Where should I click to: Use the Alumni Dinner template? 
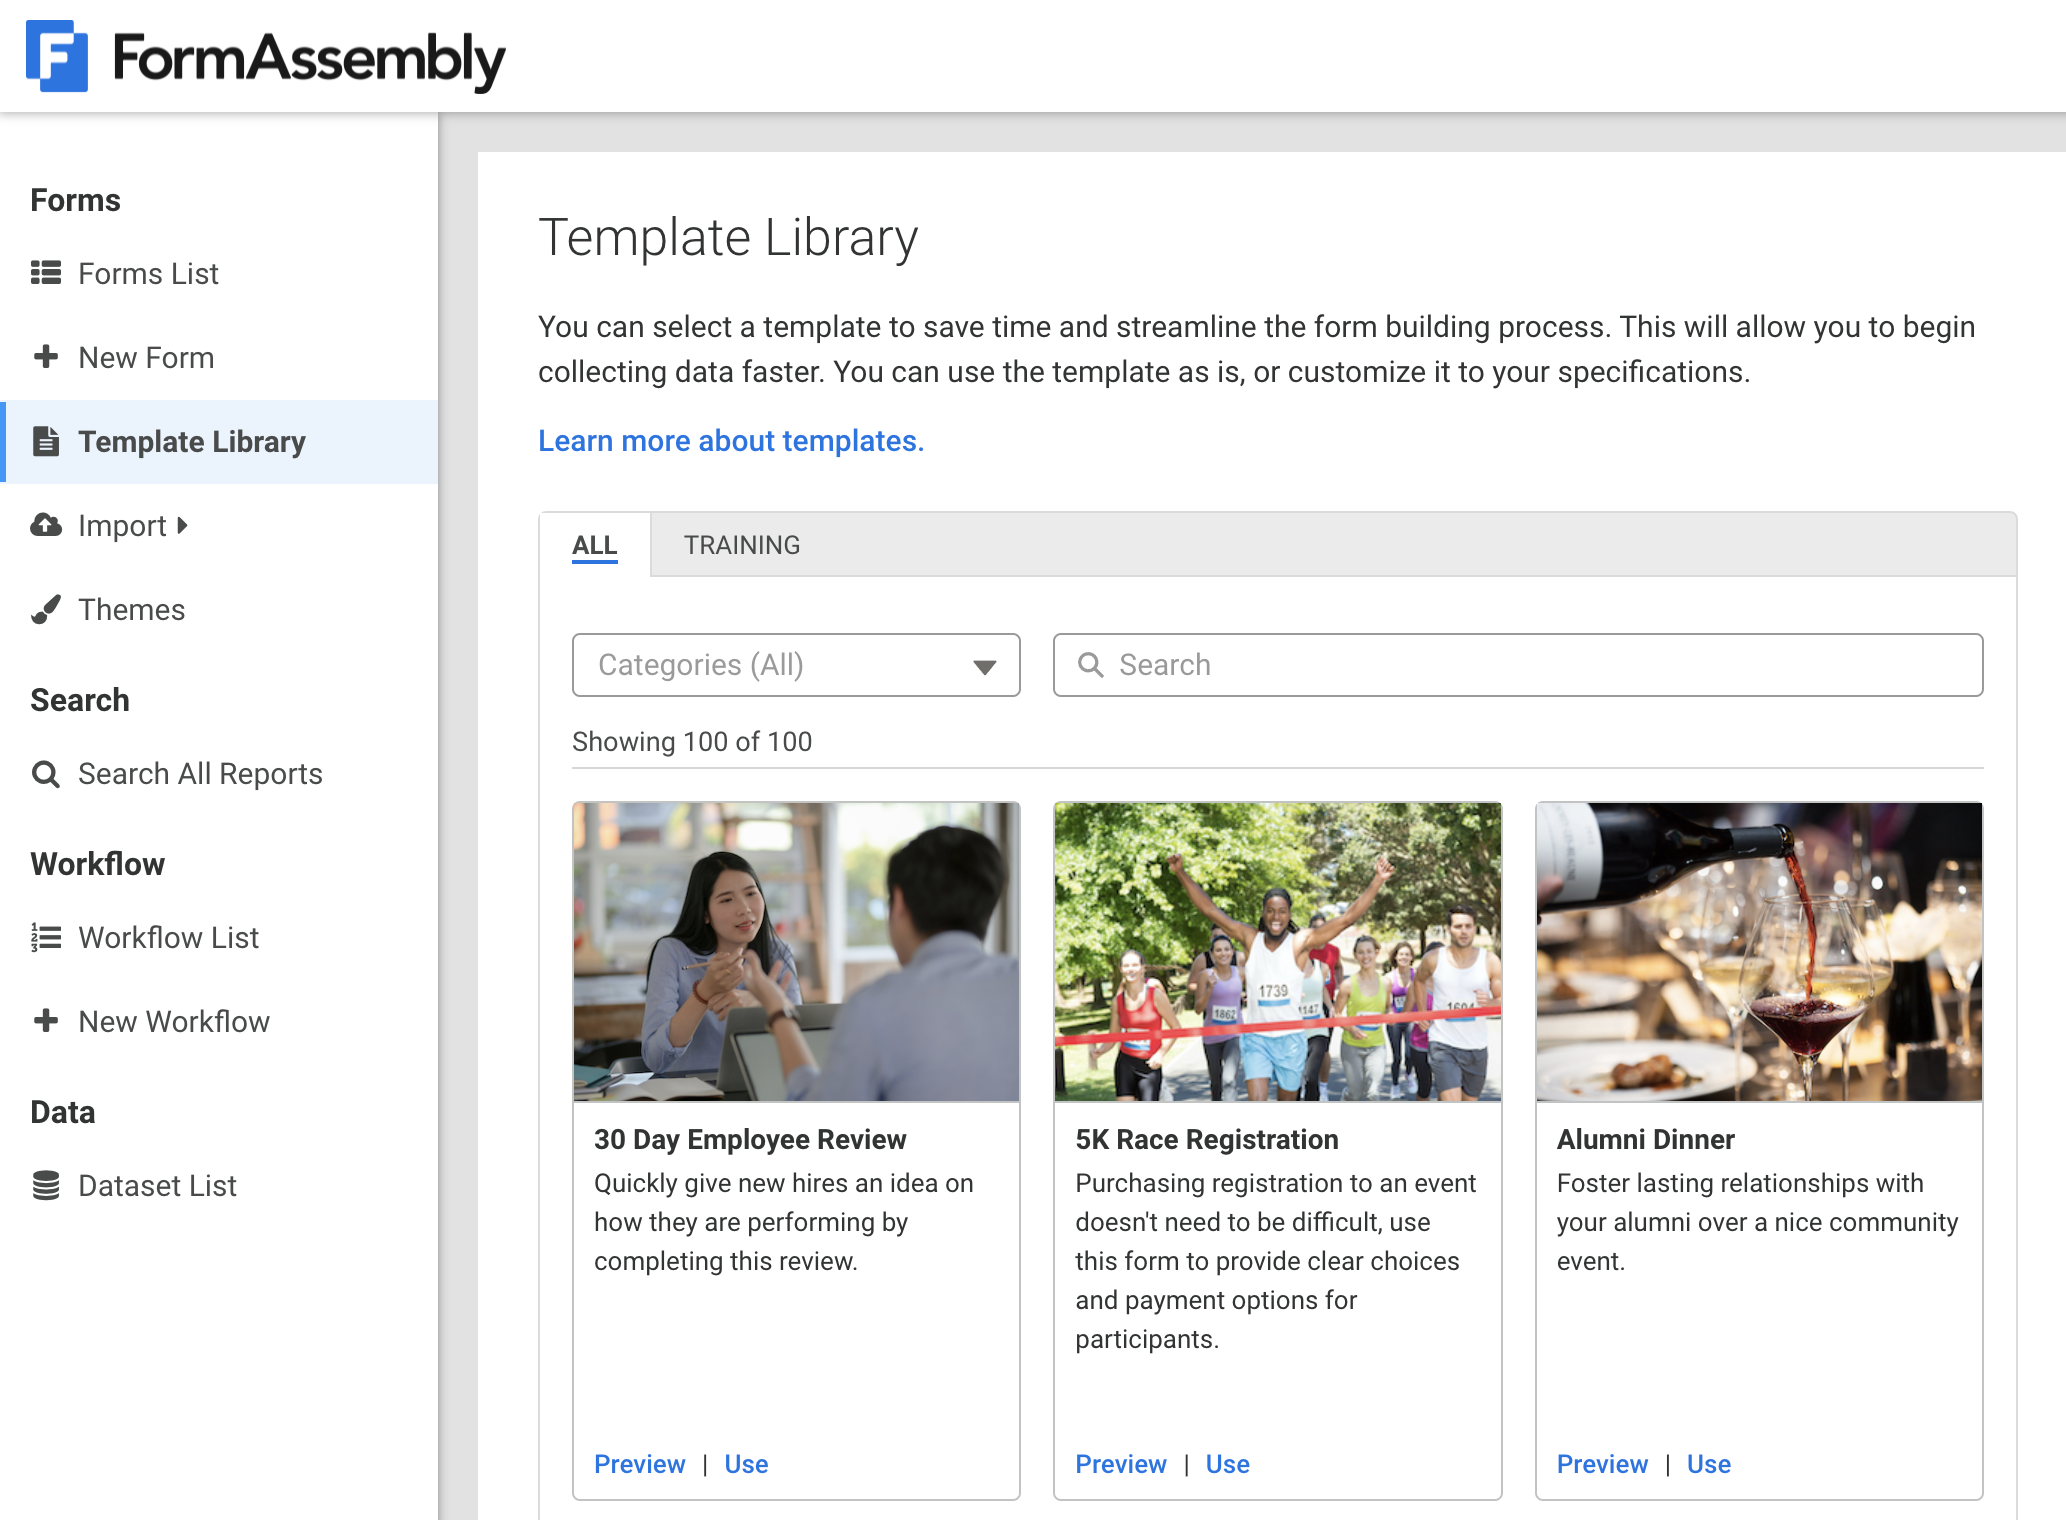click(x=1708, y=1464)
